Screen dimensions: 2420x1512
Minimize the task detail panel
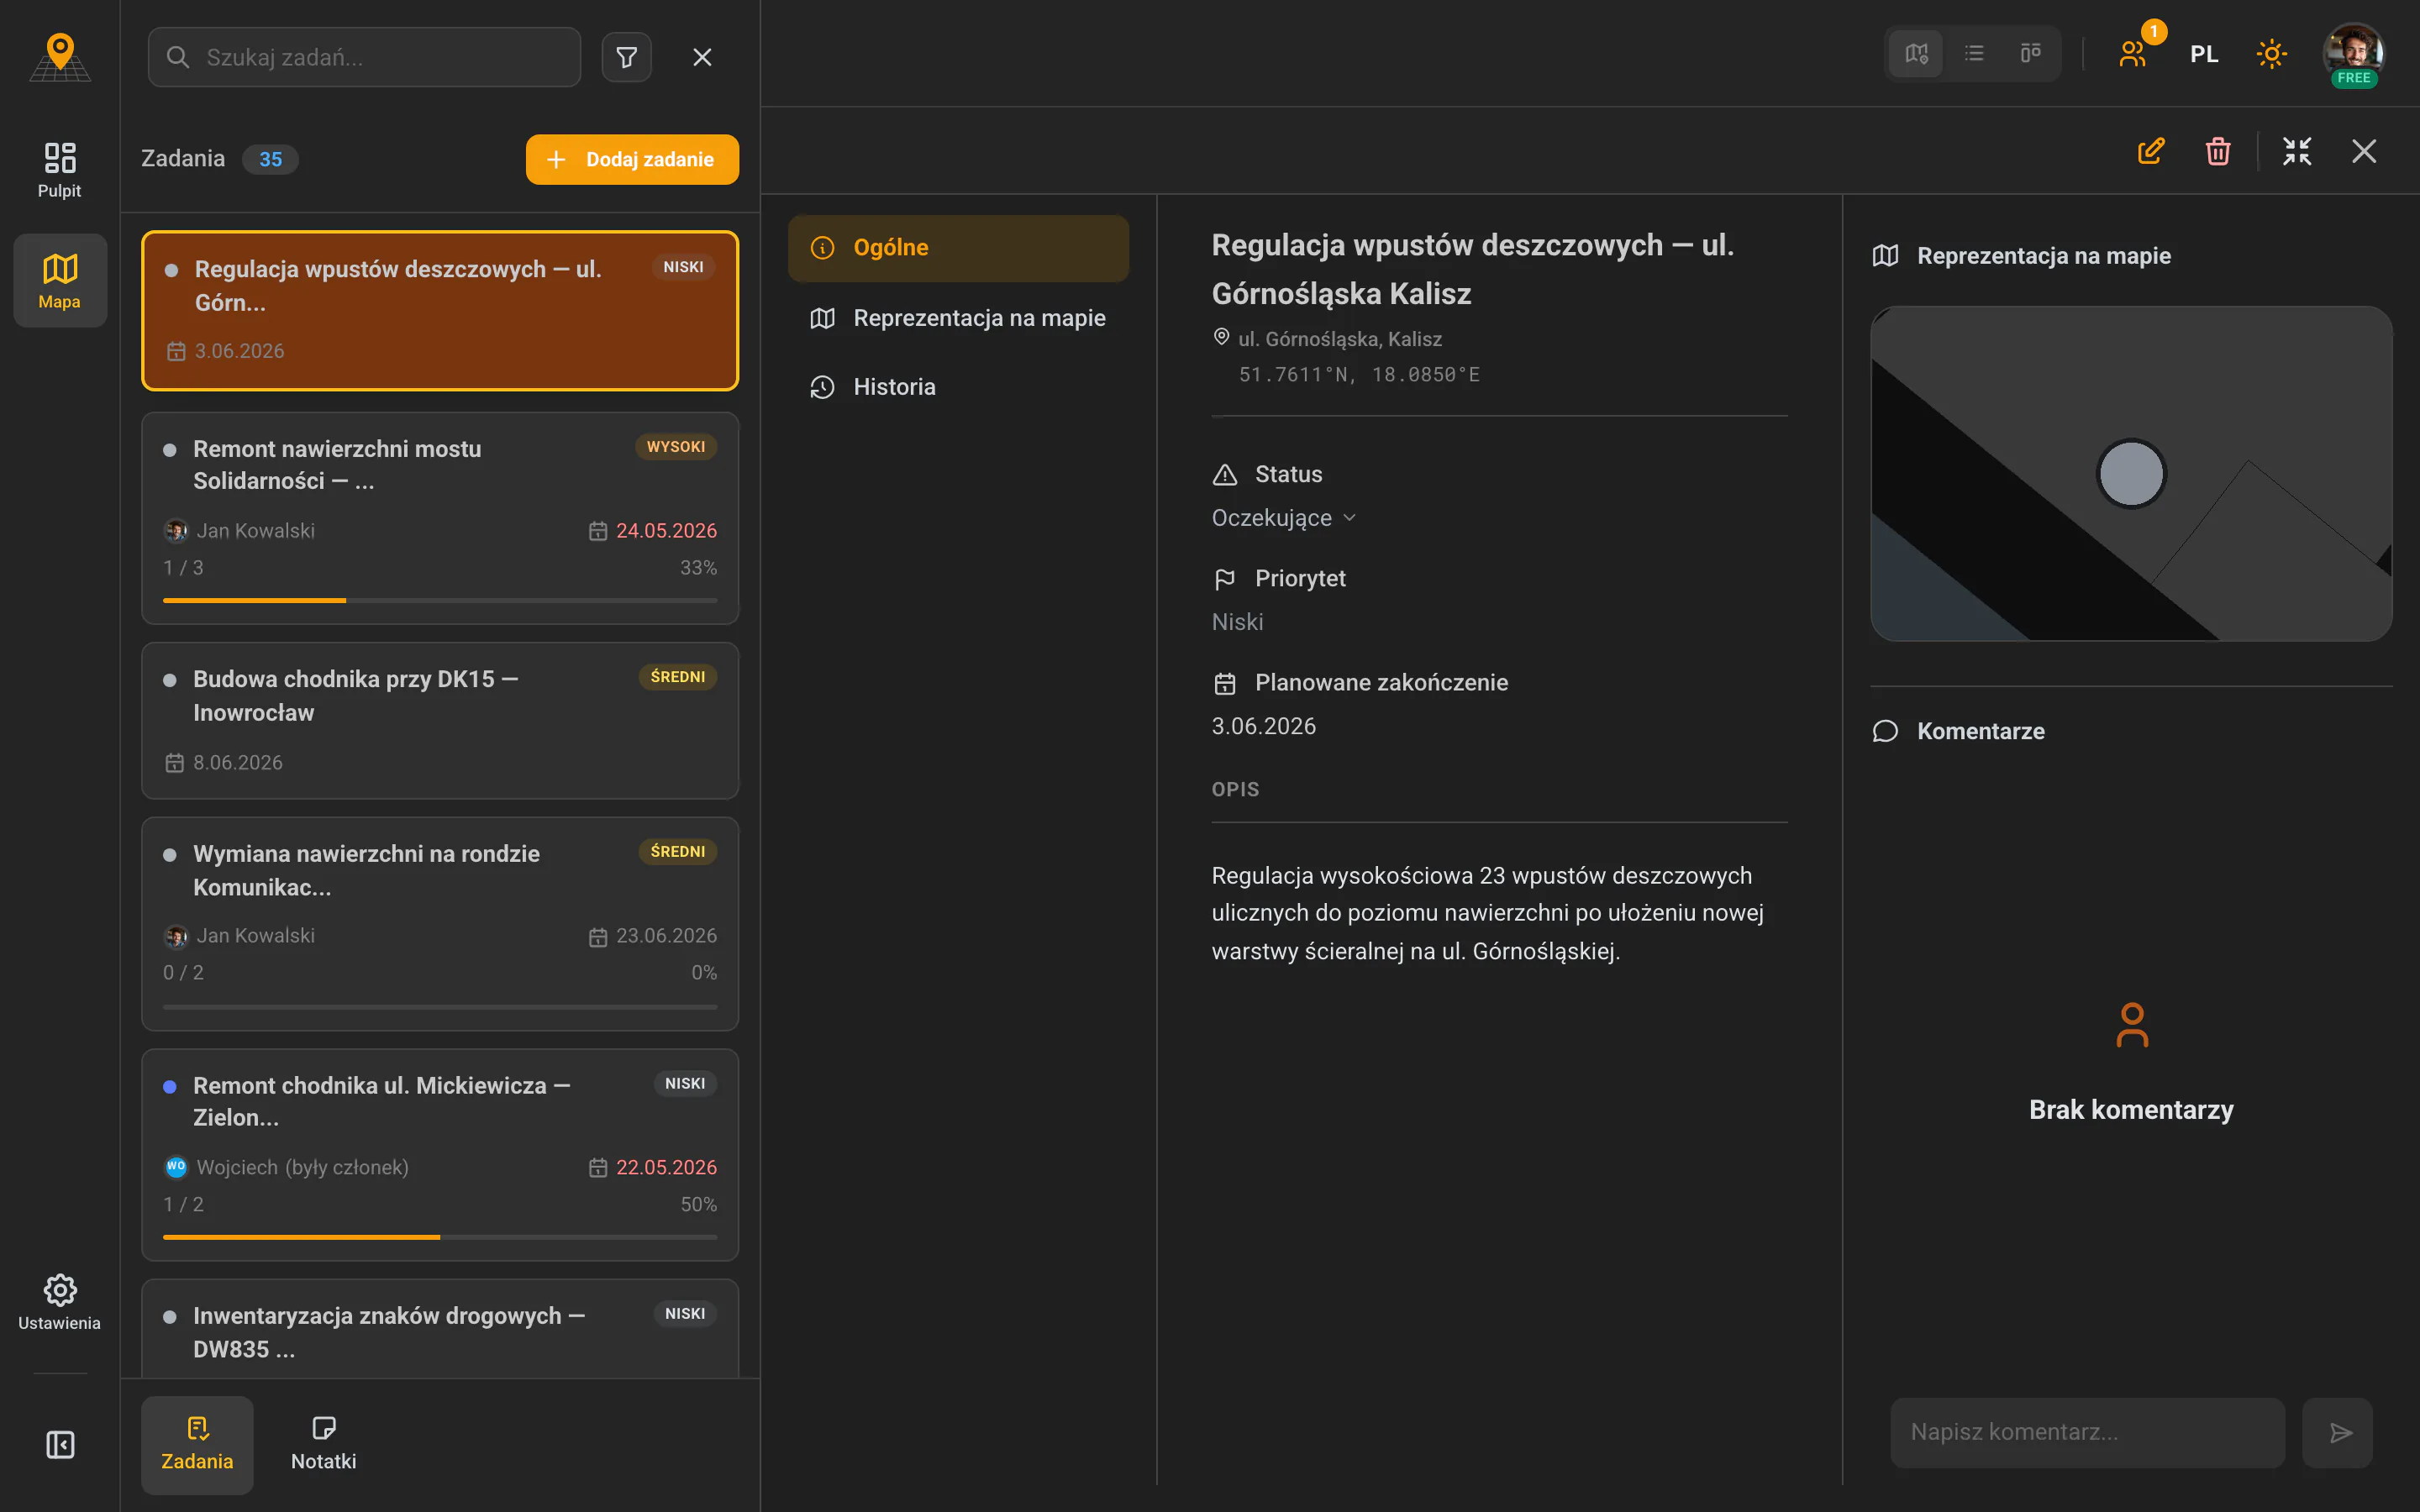click(2297, 151)
